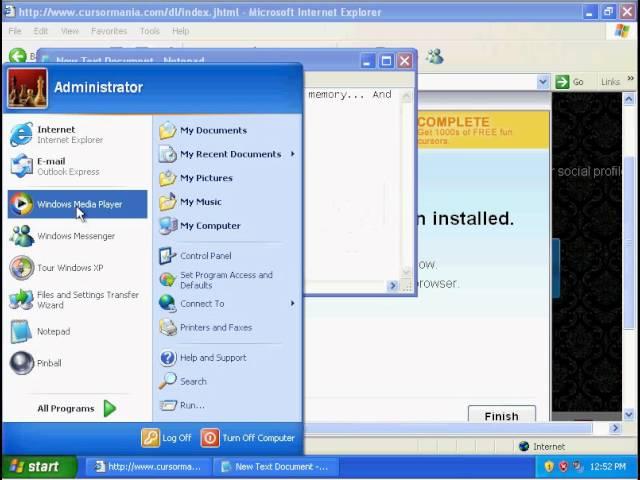
Task: Switch to cursormania Internet Explorer taskbar button
Action: (x=149, y=467)
